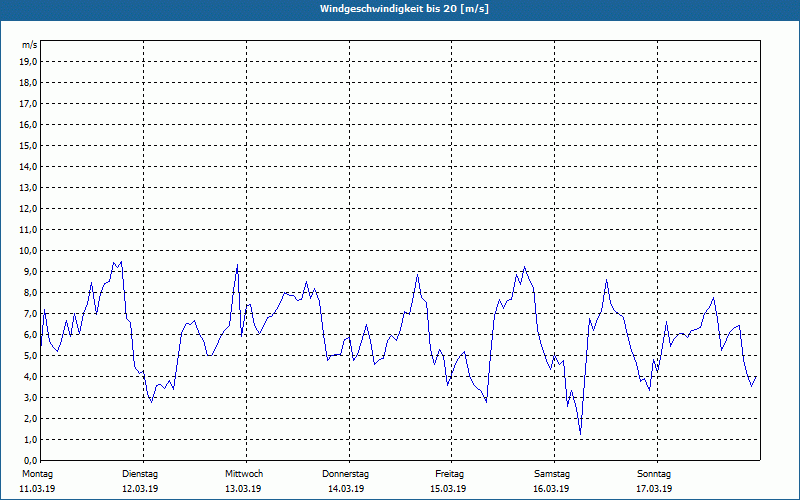
Task: Click the date '11.03.19'
Action: coord(37,489)
